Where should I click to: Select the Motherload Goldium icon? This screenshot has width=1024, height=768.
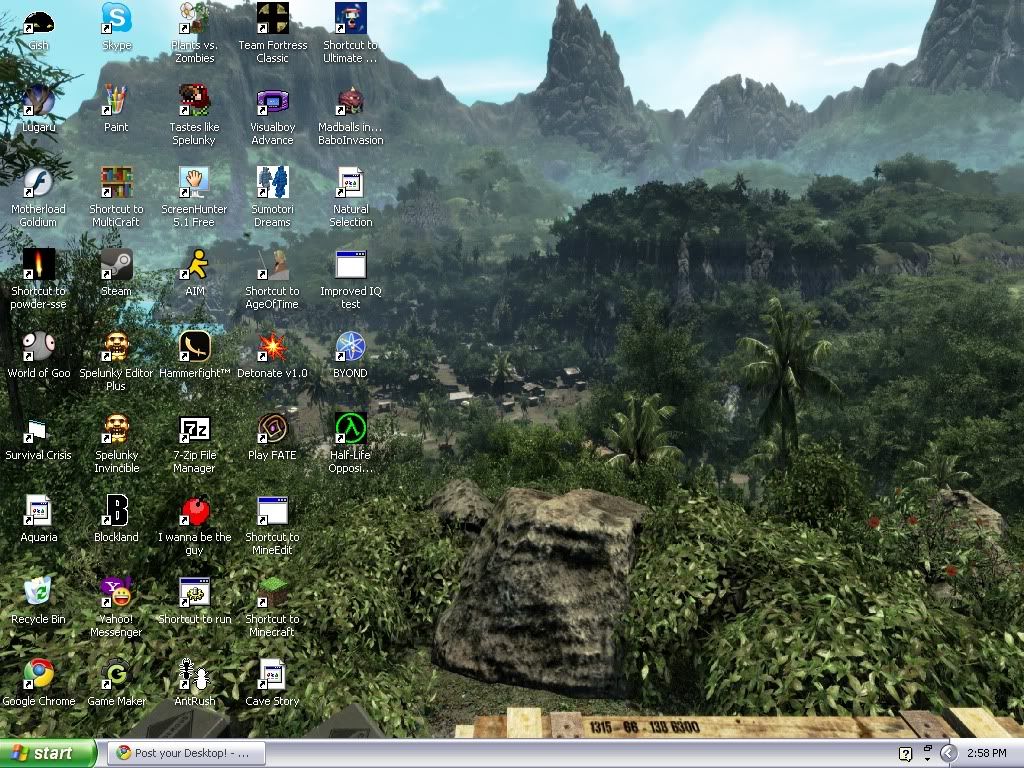[39, 183]
